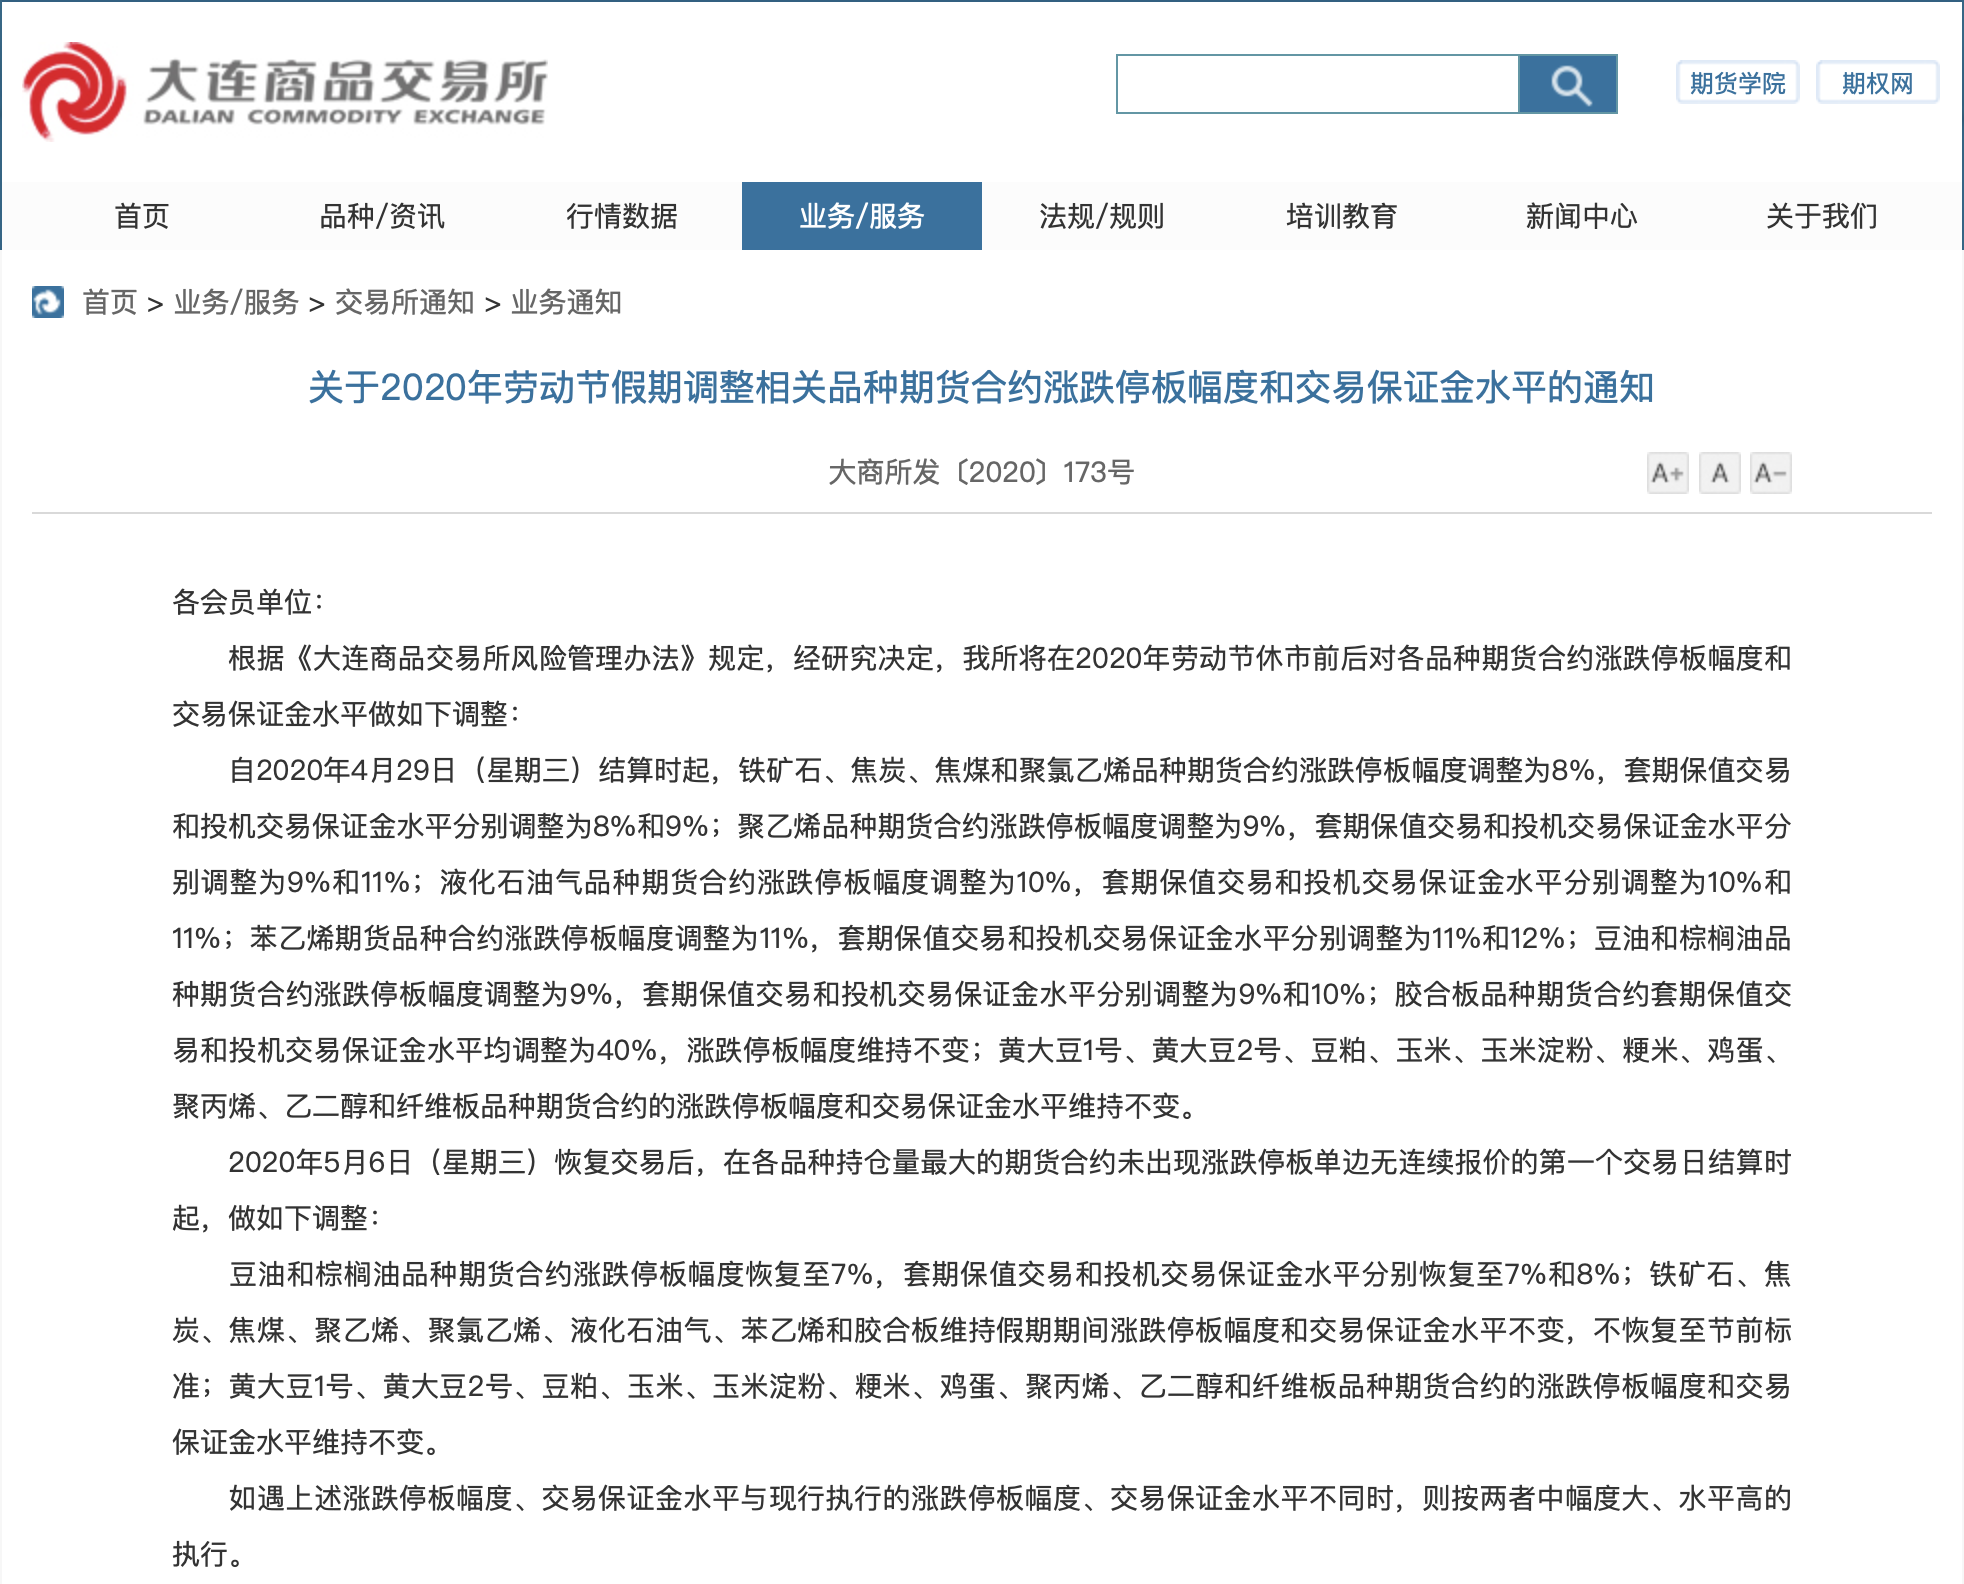Image resolution: width=1964 pixels, height=1584 pixels.
Task: Open 行情数据 navigation menu
Action: (622, 216)
